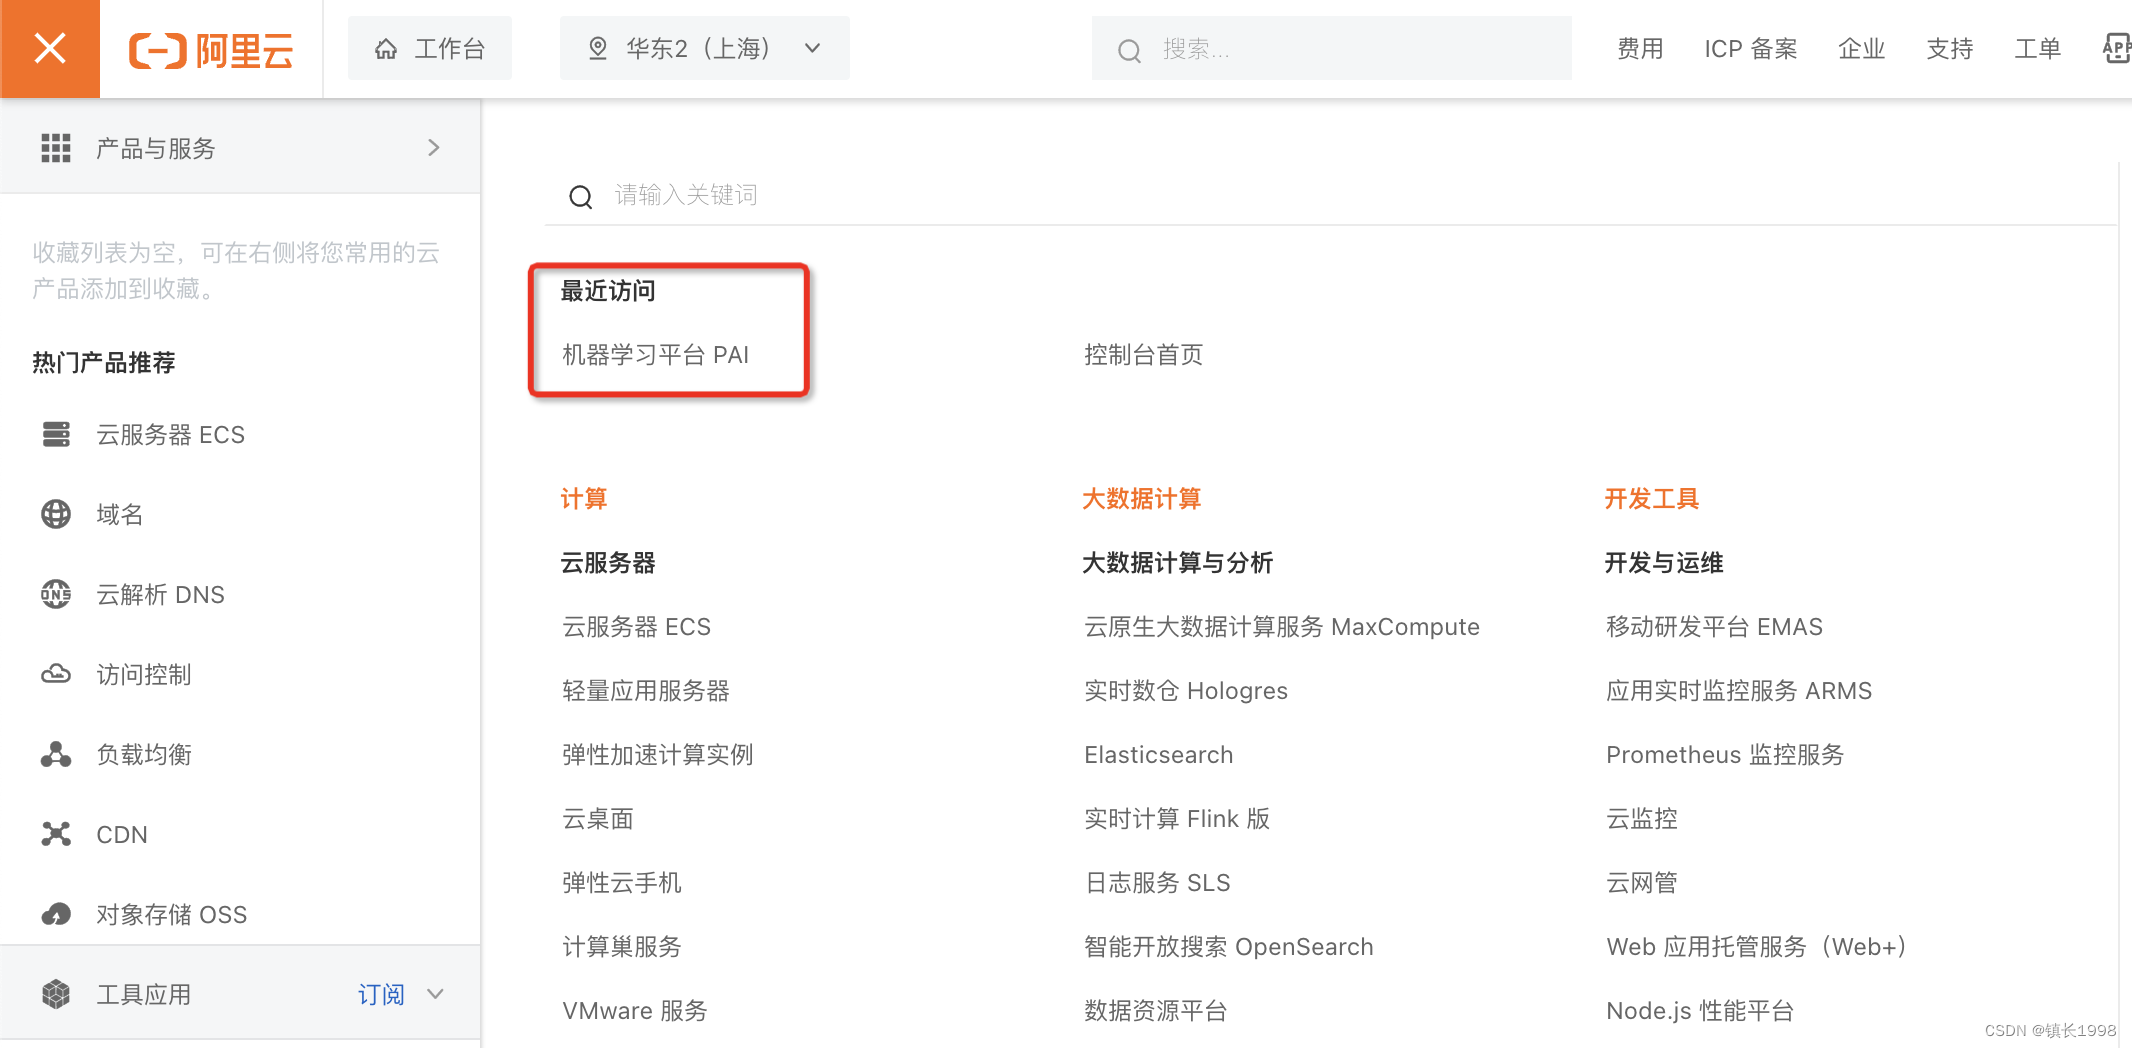This screenshot has height=1048, width=2132.
Task: Click the CDN icon in sidebar
Action: 56,834
